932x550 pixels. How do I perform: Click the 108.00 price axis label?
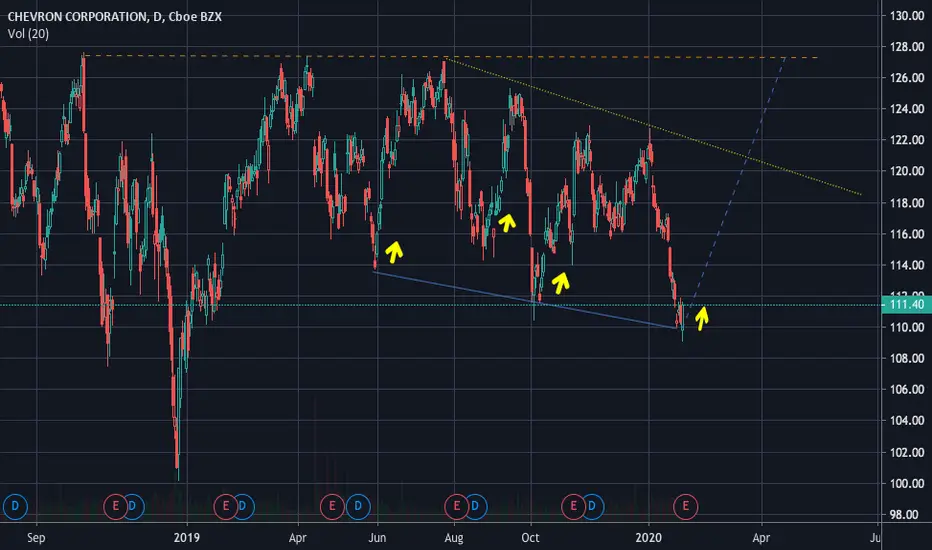coord(907,359)
